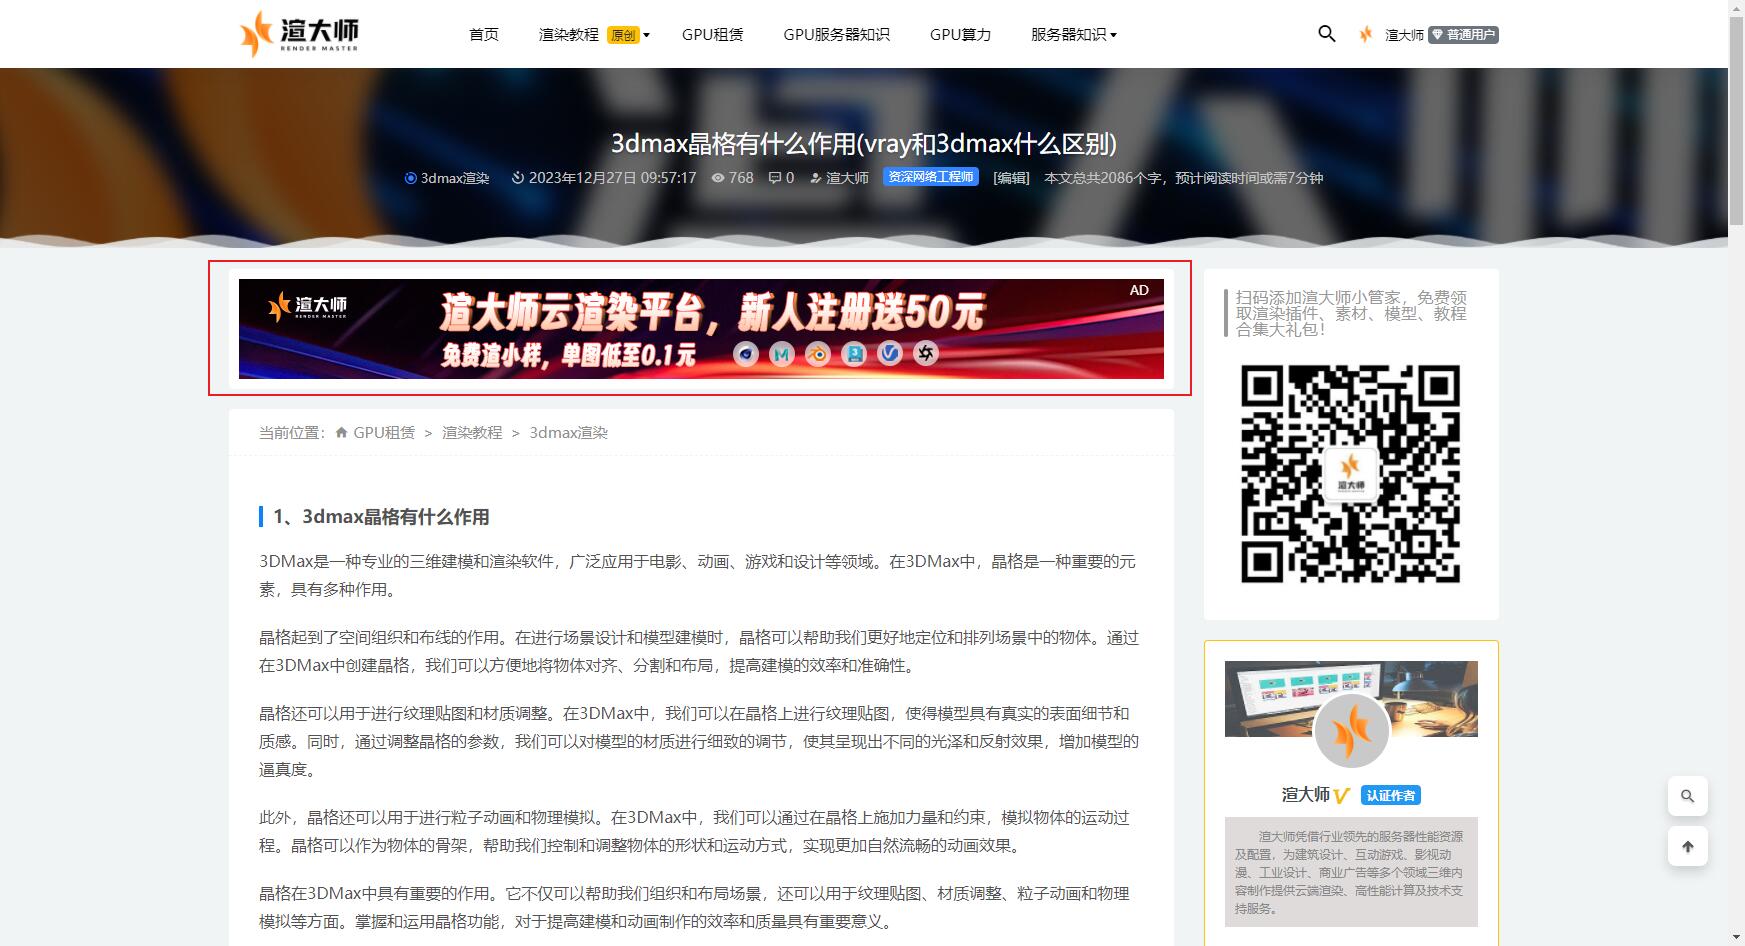This screenshot has width=1745, height=946.
Task: Click the user avatar icon in header
Action: coord(1366,34)
